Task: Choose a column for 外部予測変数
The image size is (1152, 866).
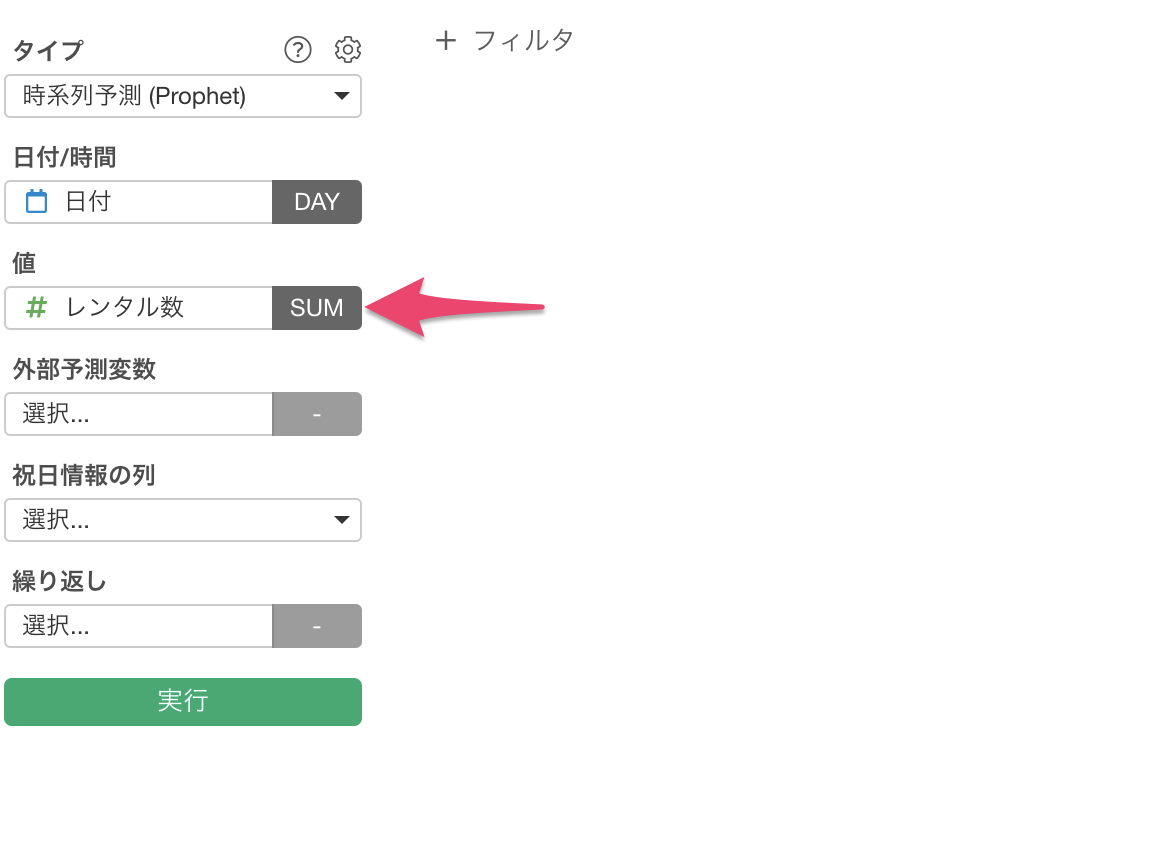Action: coord(139,414)
